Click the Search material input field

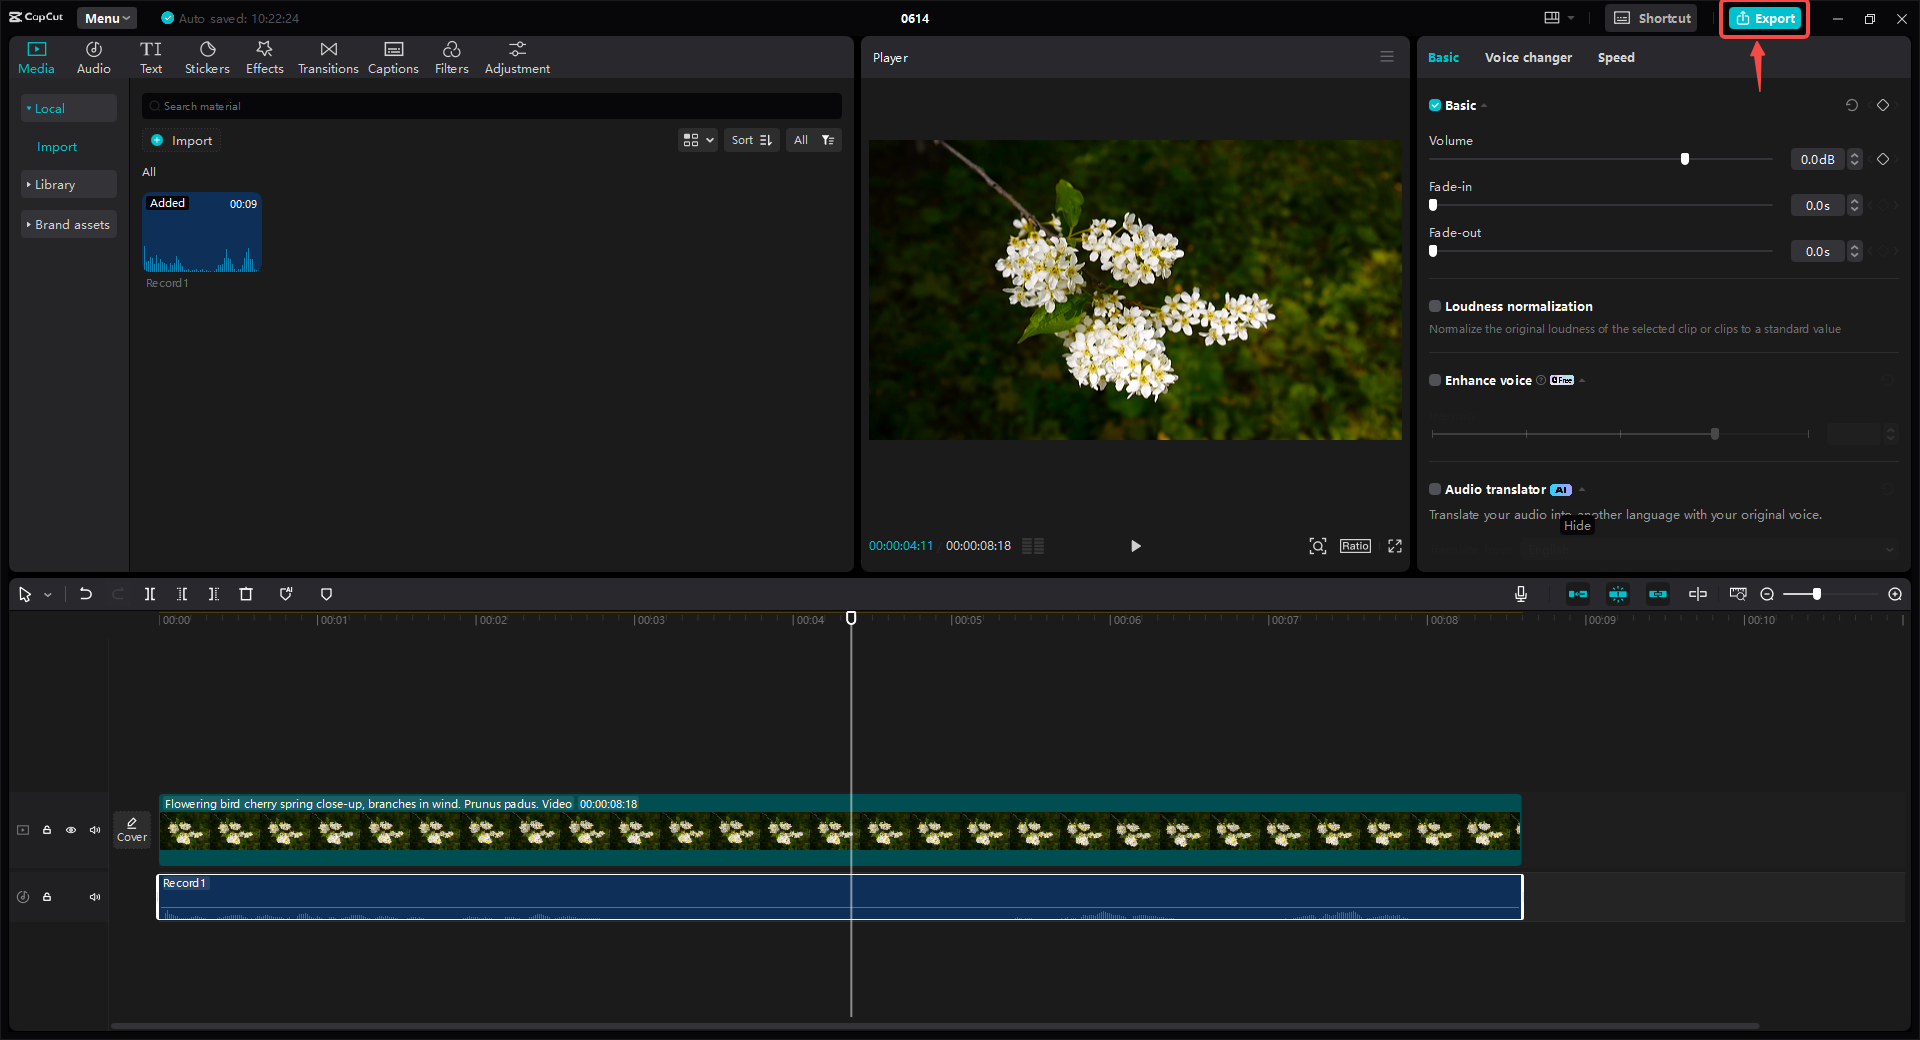(490, 106)
